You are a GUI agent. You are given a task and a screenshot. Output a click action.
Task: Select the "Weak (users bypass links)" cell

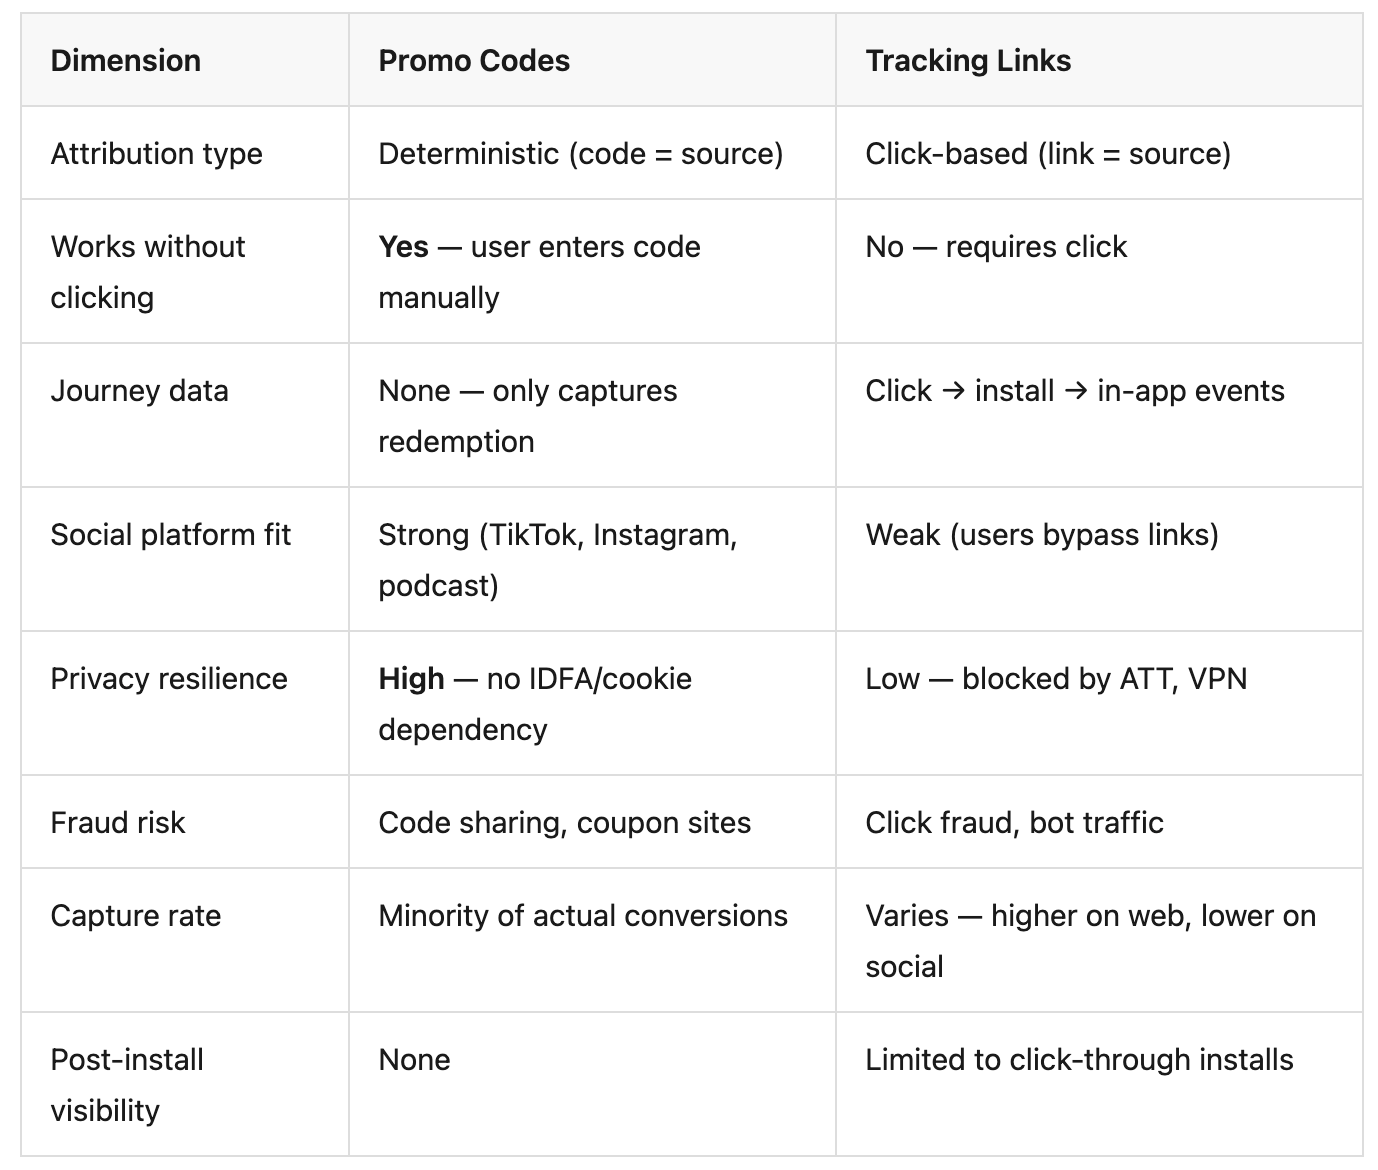1042,535
